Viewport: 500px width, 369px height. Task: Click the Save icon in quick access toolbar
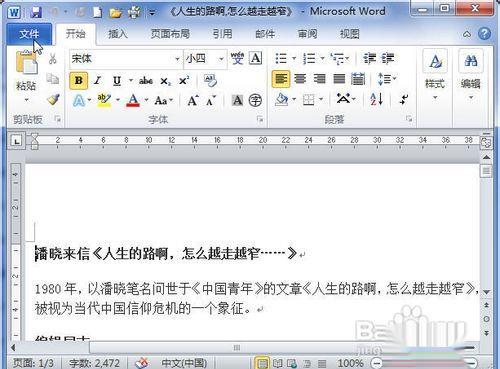pos(36,12)
